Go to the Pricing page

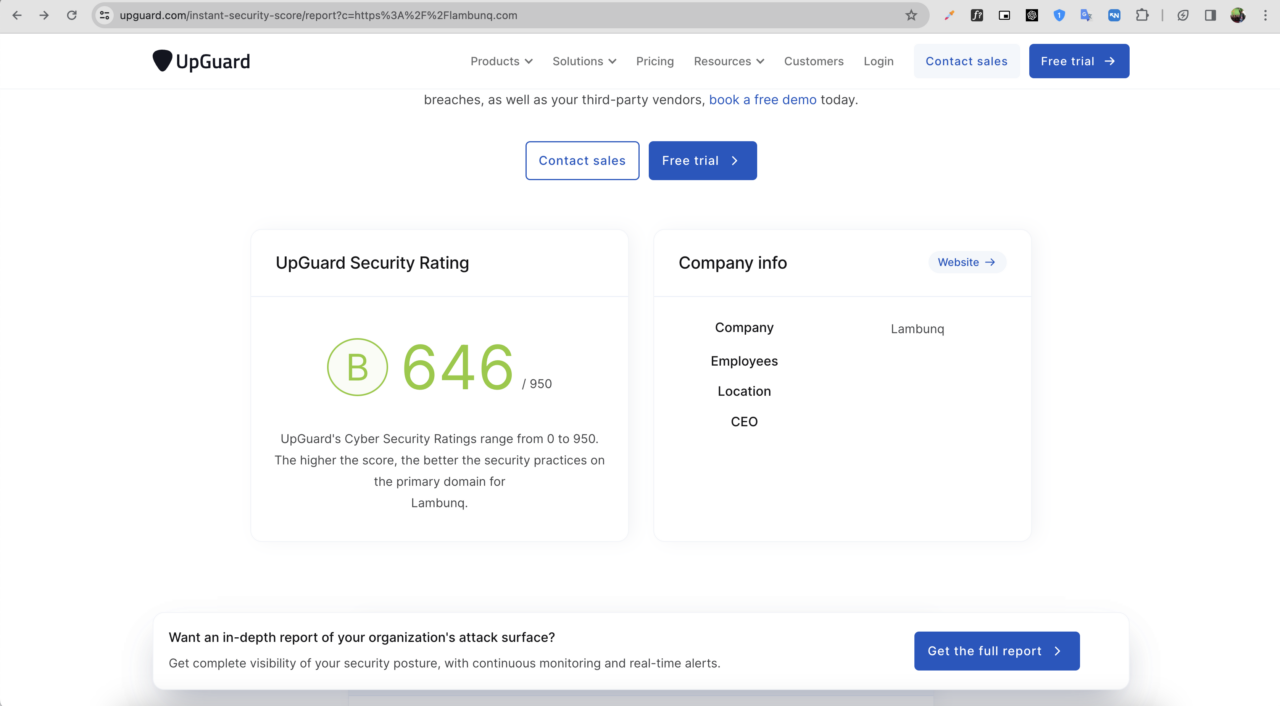[x=655, y=61]
